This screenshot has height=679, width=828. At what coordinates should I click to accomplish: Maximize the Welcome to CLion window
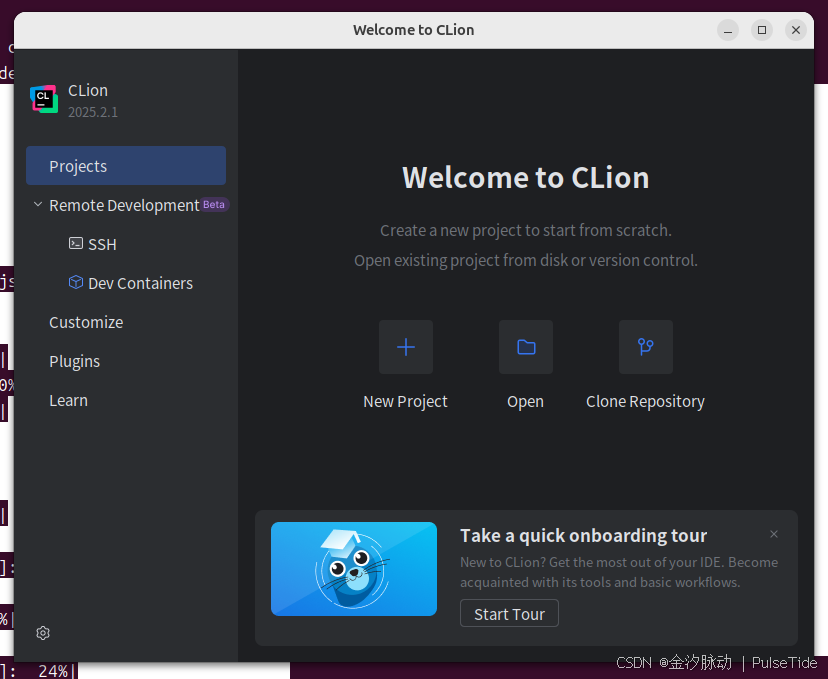762,30
